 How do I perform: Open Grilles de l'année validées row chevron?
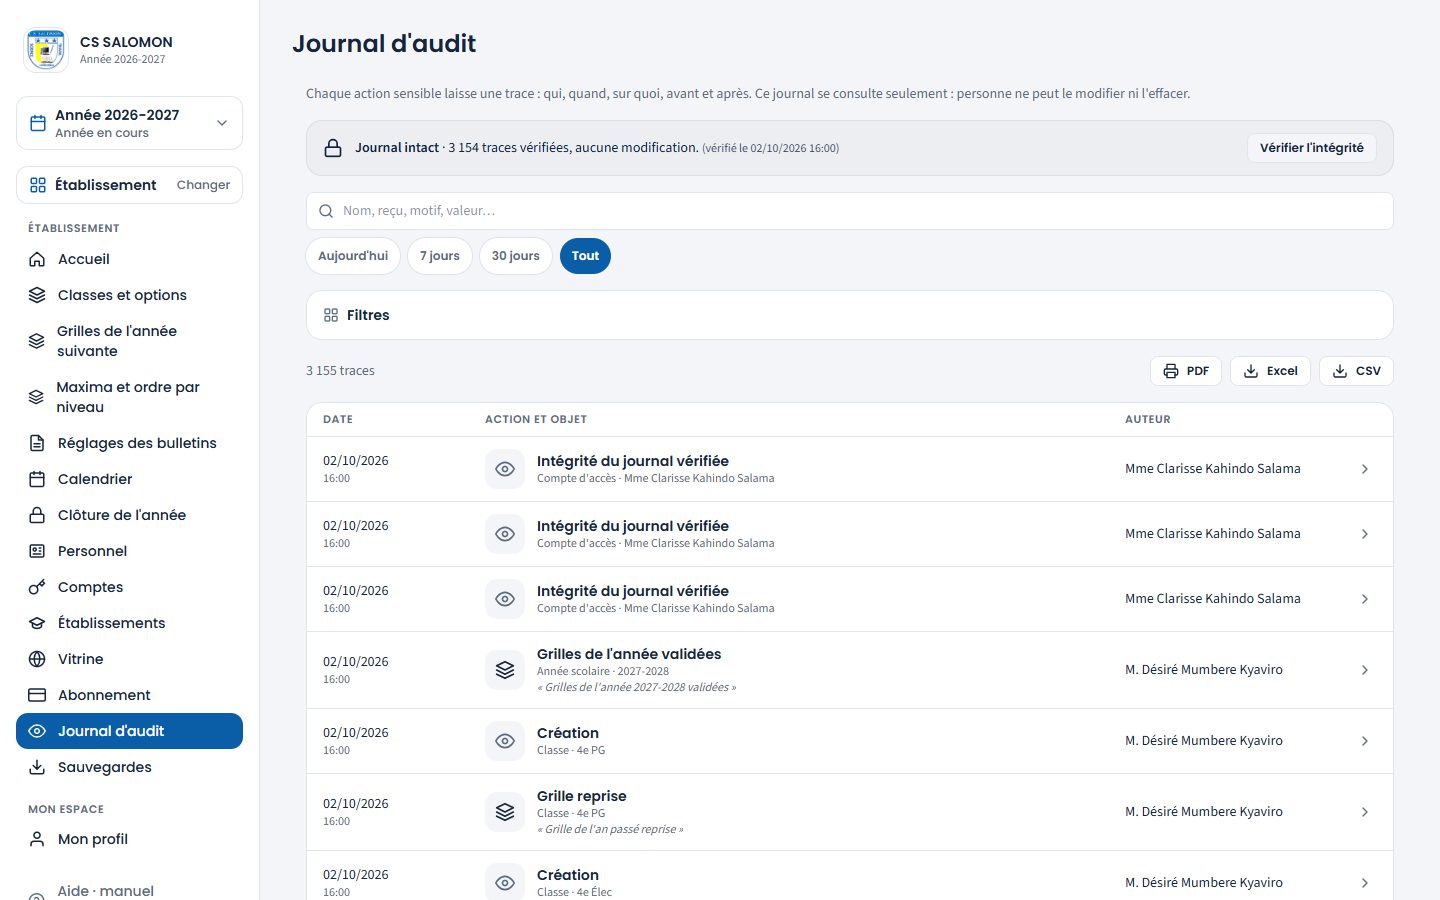[1365, 670]
